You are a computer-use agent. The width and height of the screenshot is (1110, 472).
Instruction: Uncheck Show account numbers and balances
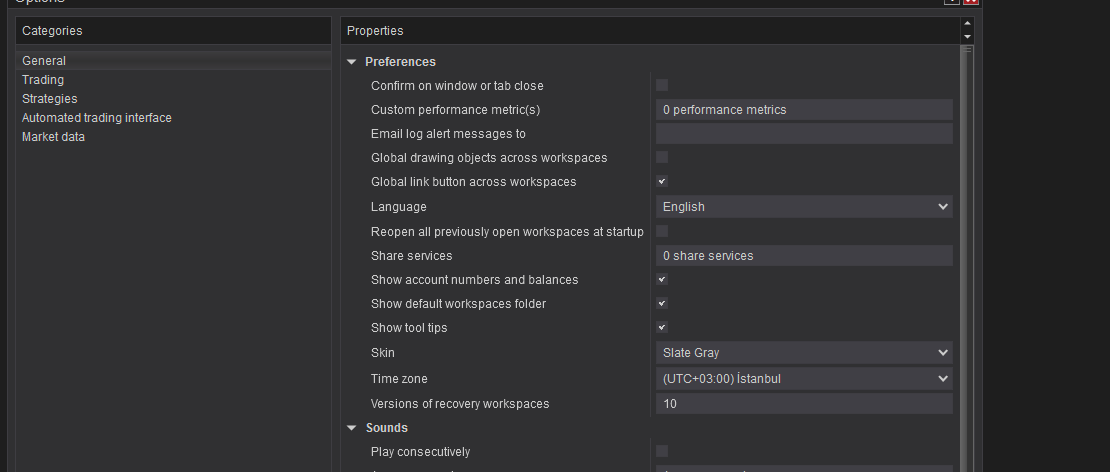coord(662,279)
